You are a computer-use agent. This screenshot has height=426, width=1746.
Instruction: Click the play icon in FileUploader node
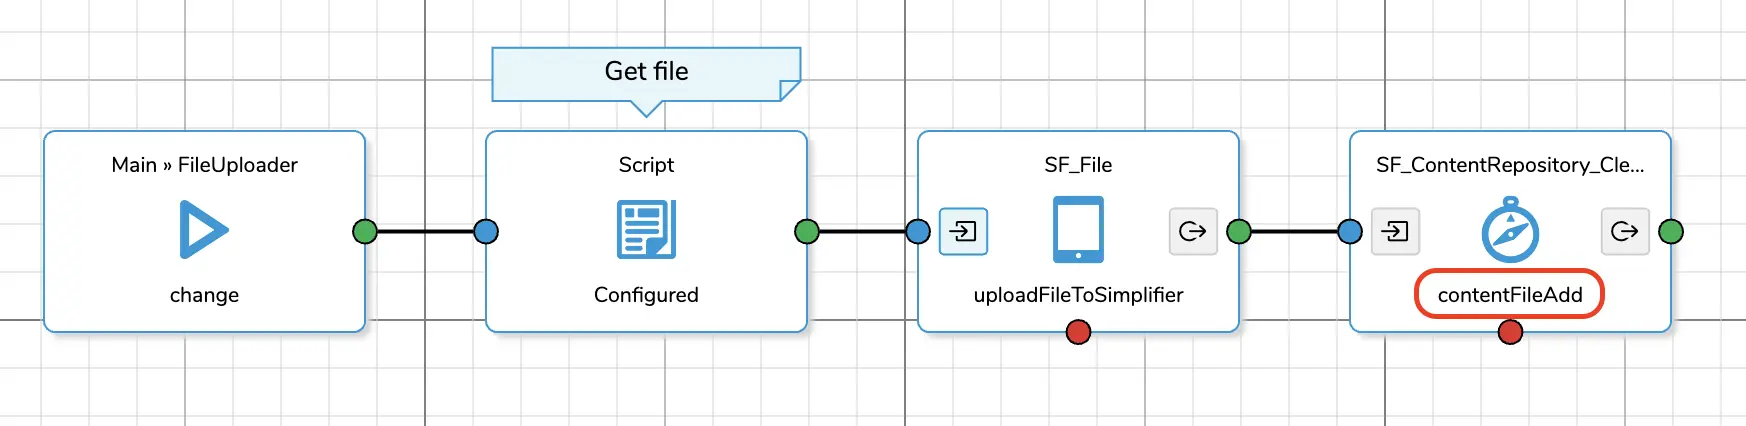click(204, 230)
